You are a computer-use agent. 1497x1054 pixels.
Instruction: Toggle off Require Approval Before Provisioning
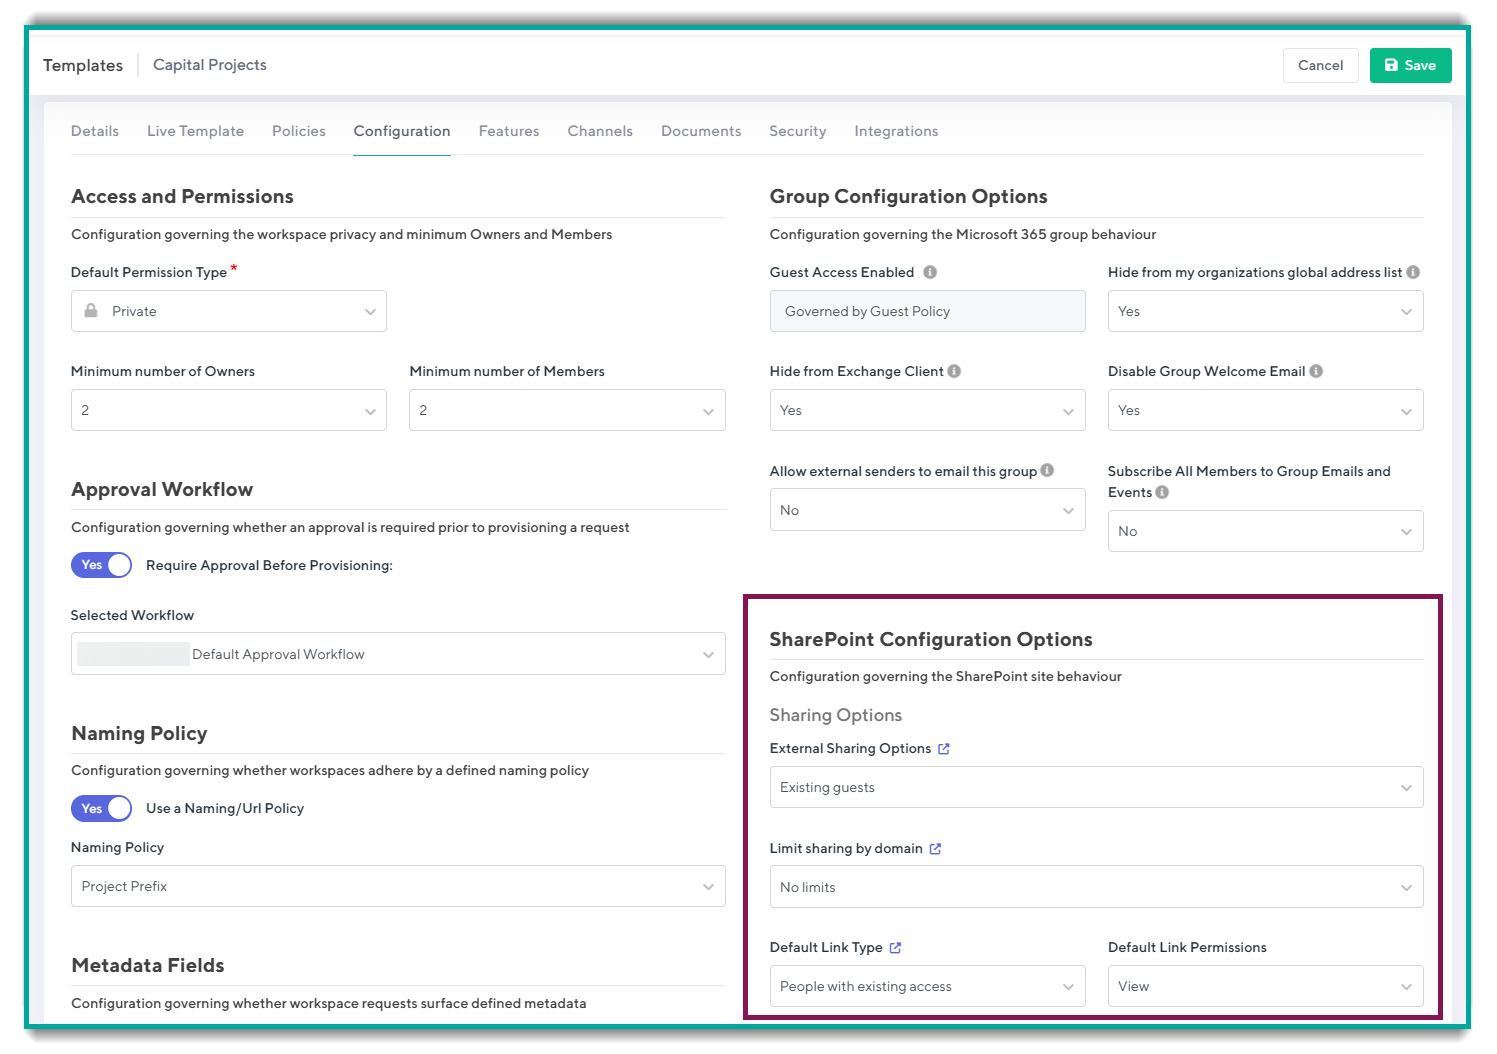(x=101, y=565)
